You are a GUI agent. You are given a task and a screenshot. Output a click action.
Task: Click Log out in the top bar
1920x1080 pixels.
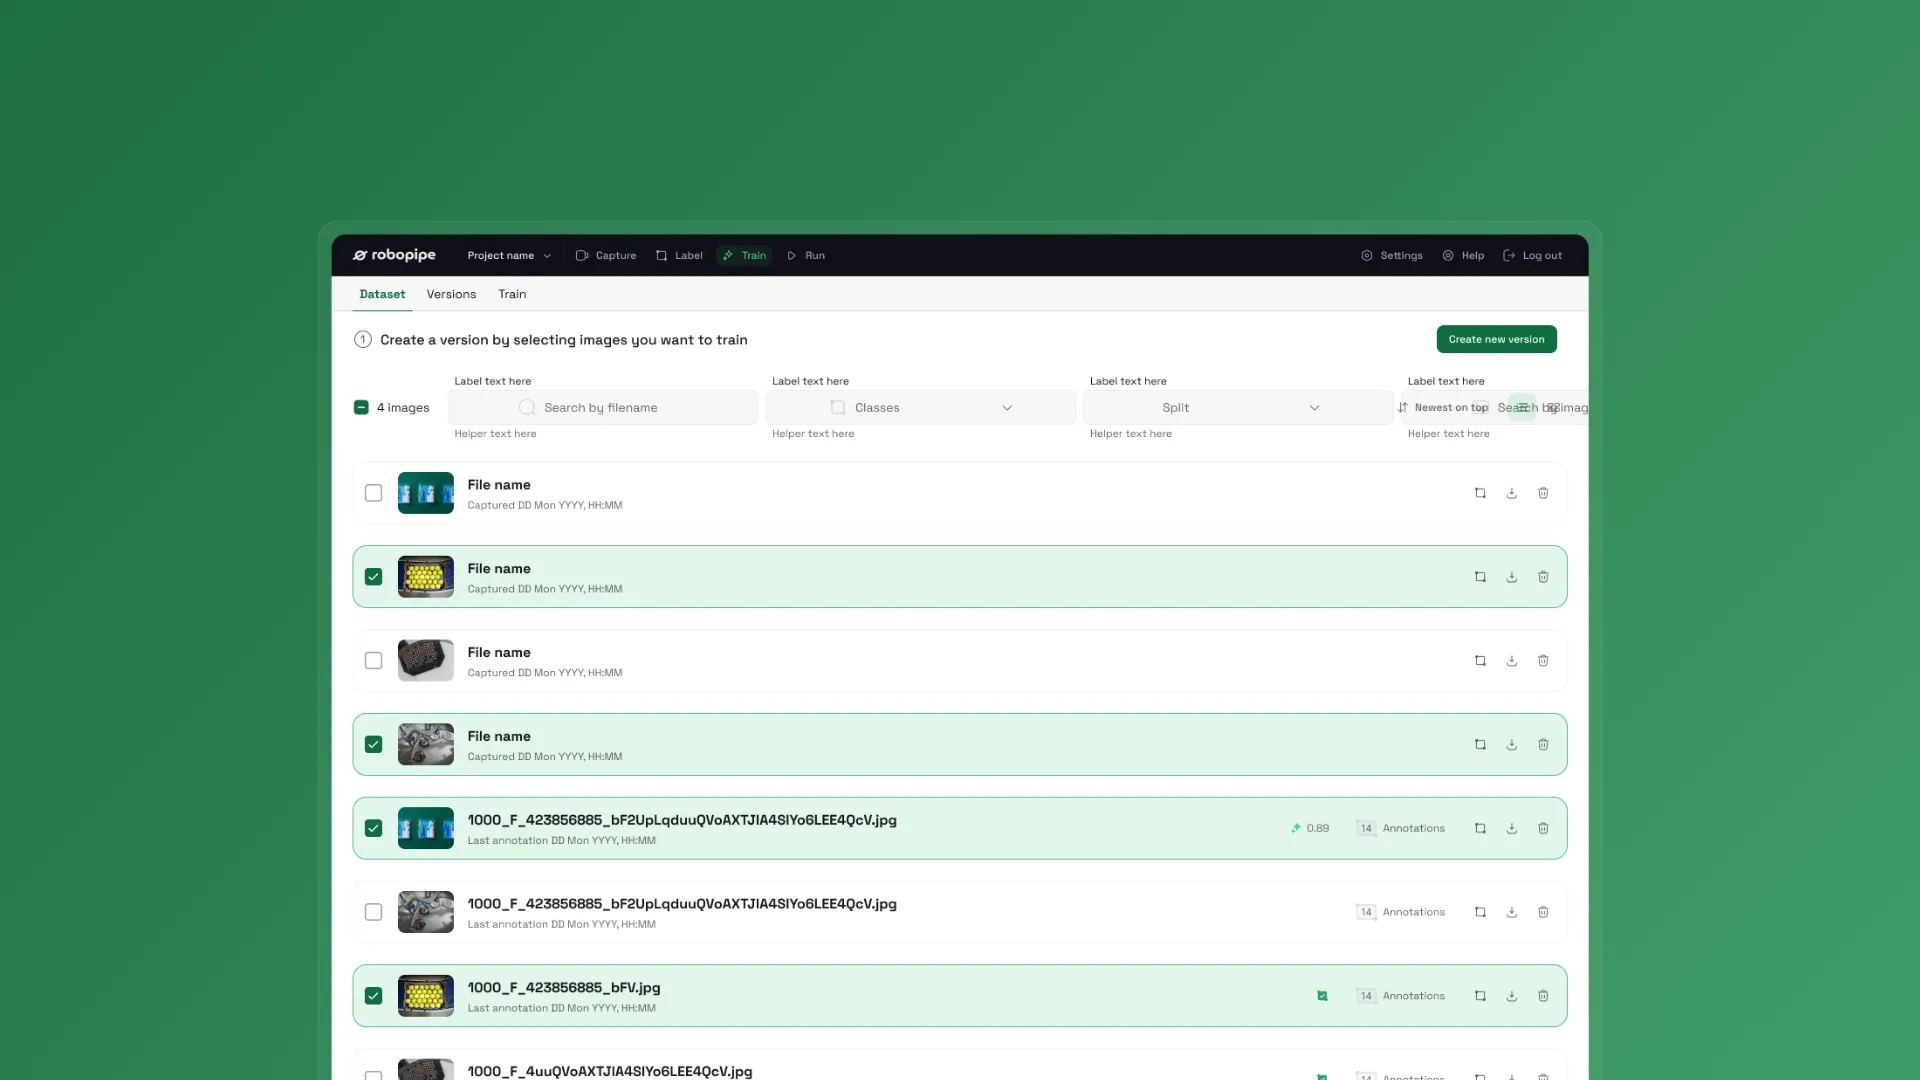[1532, 255]
